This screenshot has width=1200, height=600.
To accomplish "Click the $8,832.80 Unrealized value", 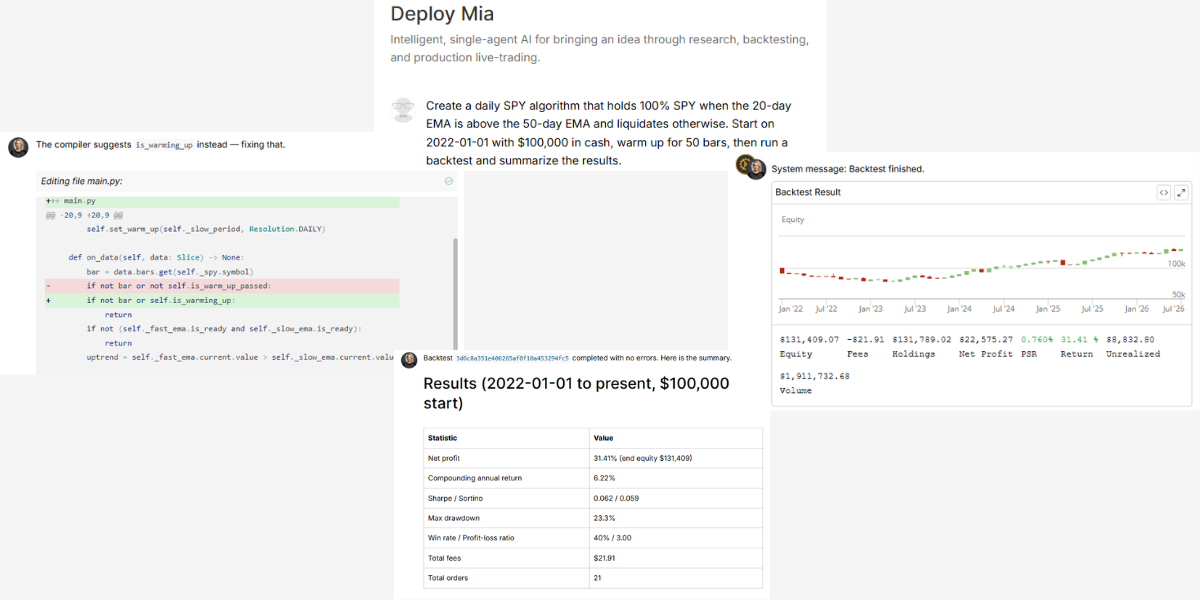I will 1130,340.
